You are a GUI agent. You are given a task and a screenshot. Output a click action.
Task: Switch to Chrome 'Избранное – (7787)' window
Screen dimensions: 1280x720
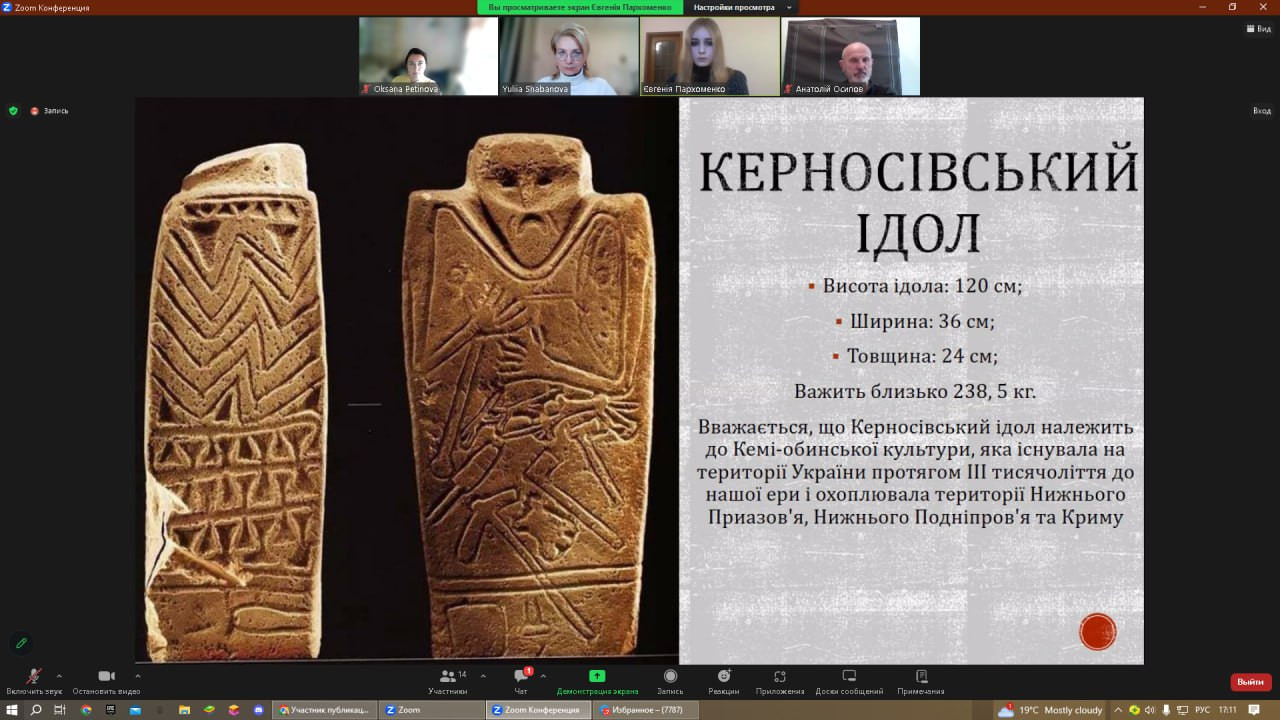point(646,710)
